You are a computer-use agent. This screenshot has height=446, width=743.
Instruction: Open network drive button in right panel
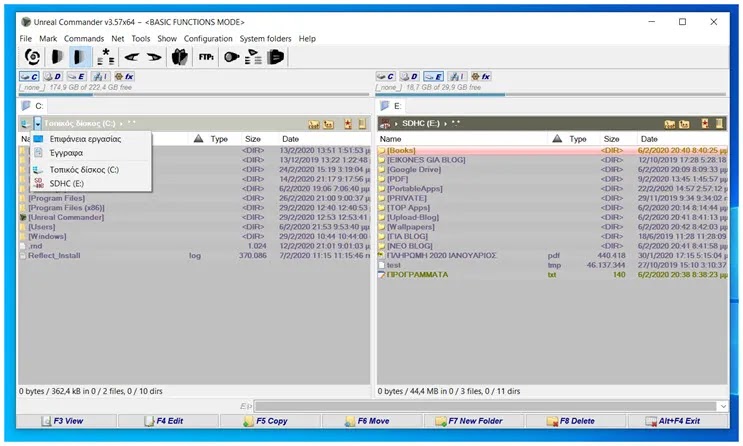[x=457, y=76]
